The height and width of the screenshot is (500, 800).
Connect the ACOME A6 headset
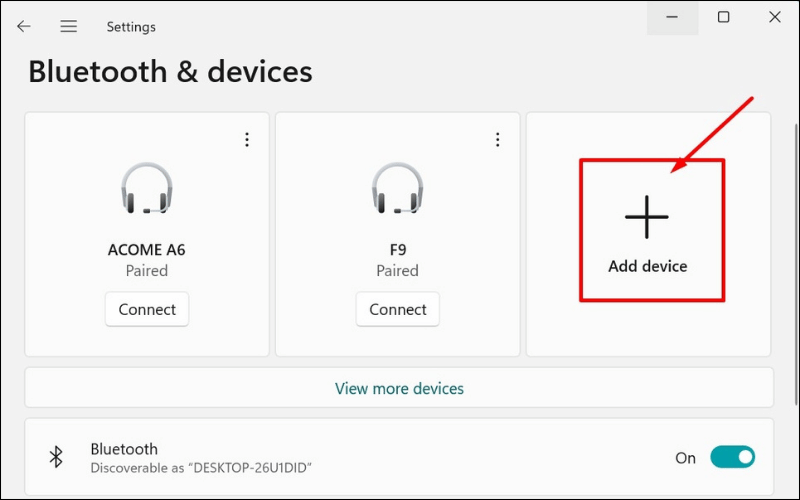pyautogui.click(x=147, y=309)
